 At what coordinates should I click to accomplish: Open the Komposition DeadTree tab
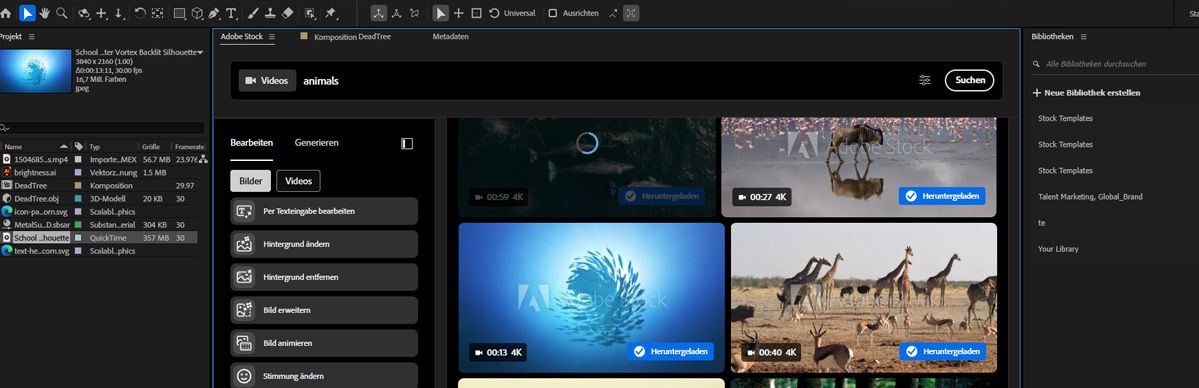pyautogui.click(x=353, y=37)
